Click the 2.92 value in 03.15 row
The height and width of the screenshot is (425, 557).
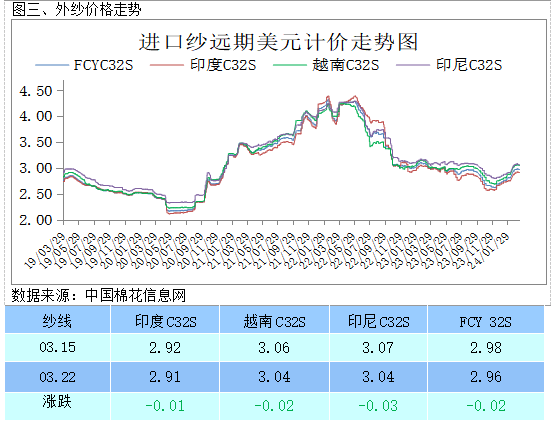coord(165,348)
